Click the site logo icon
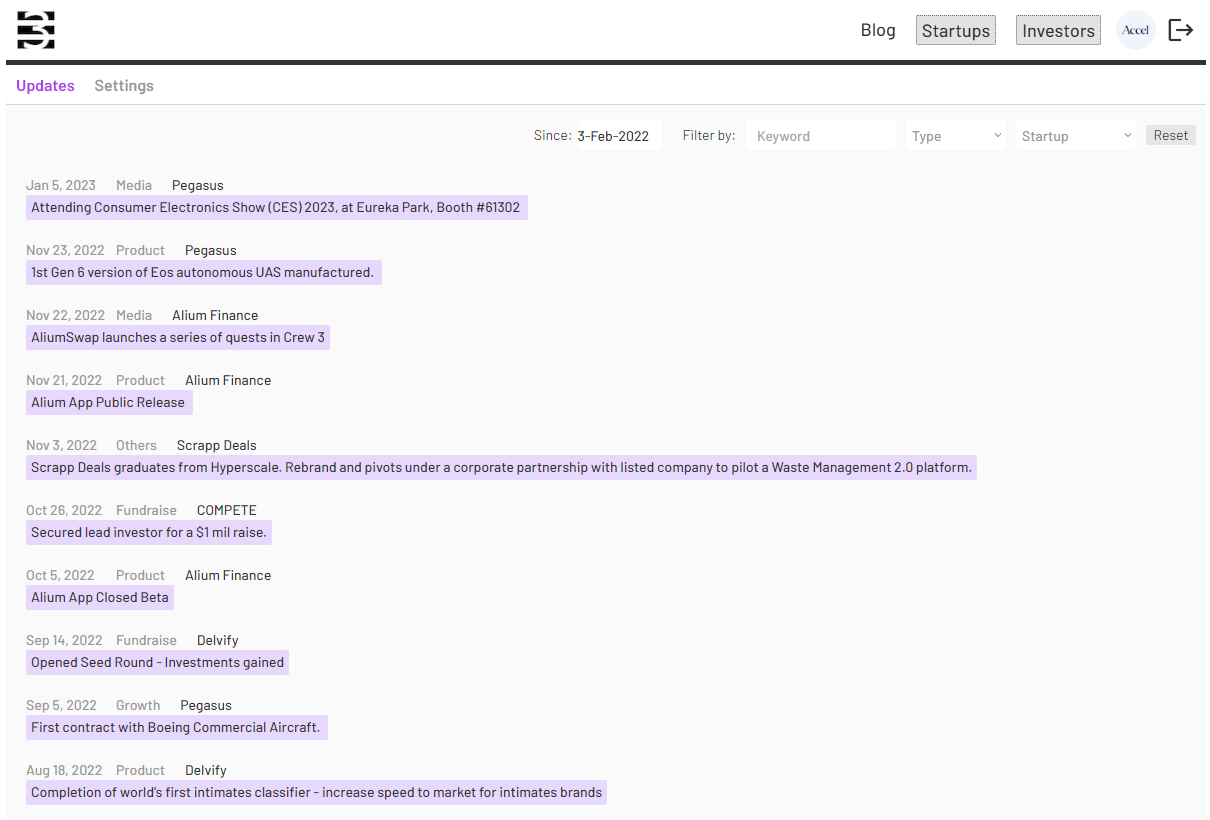The height and width of the screenshot is (820, 1210). pyautogui.click(x=36, y=30)
